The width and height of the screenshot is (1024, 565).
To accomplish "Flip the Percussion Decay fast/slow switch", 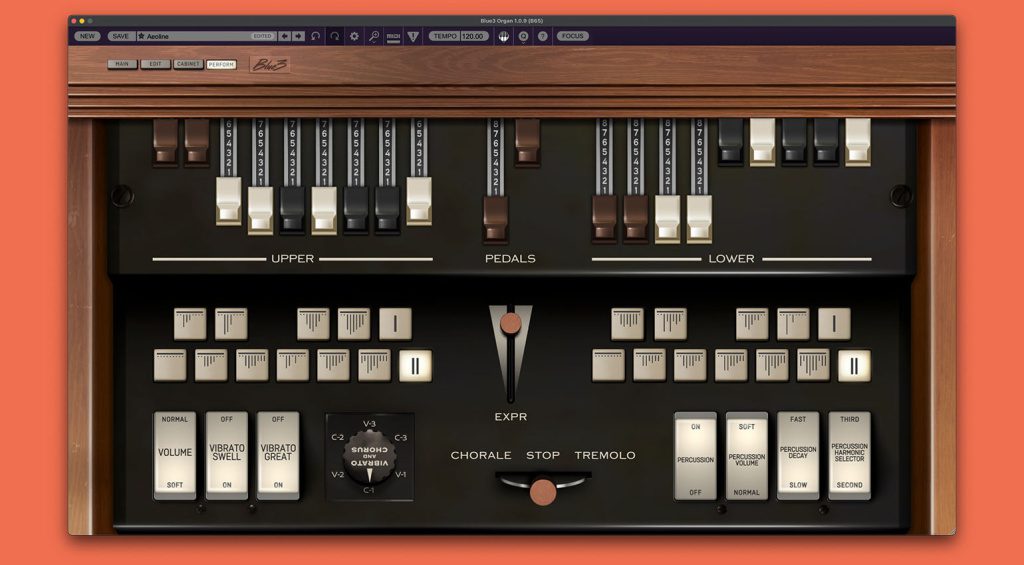I will [798, 456].
